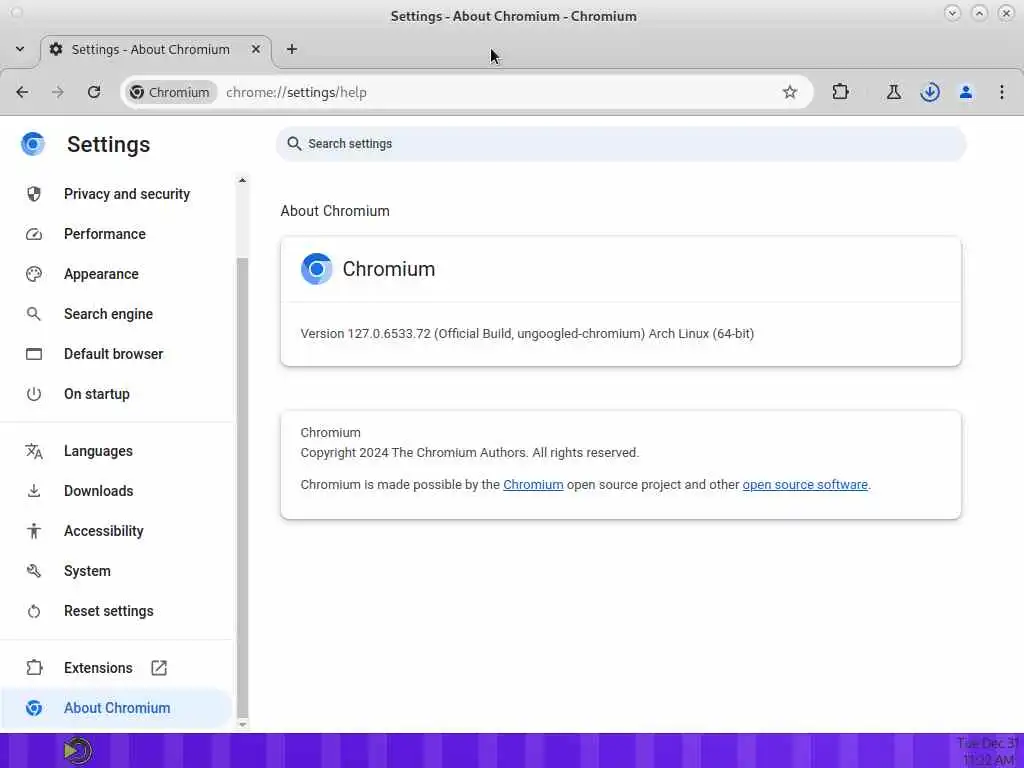
Task: Click the Chromium logo in About card
Action: (317, 269)
